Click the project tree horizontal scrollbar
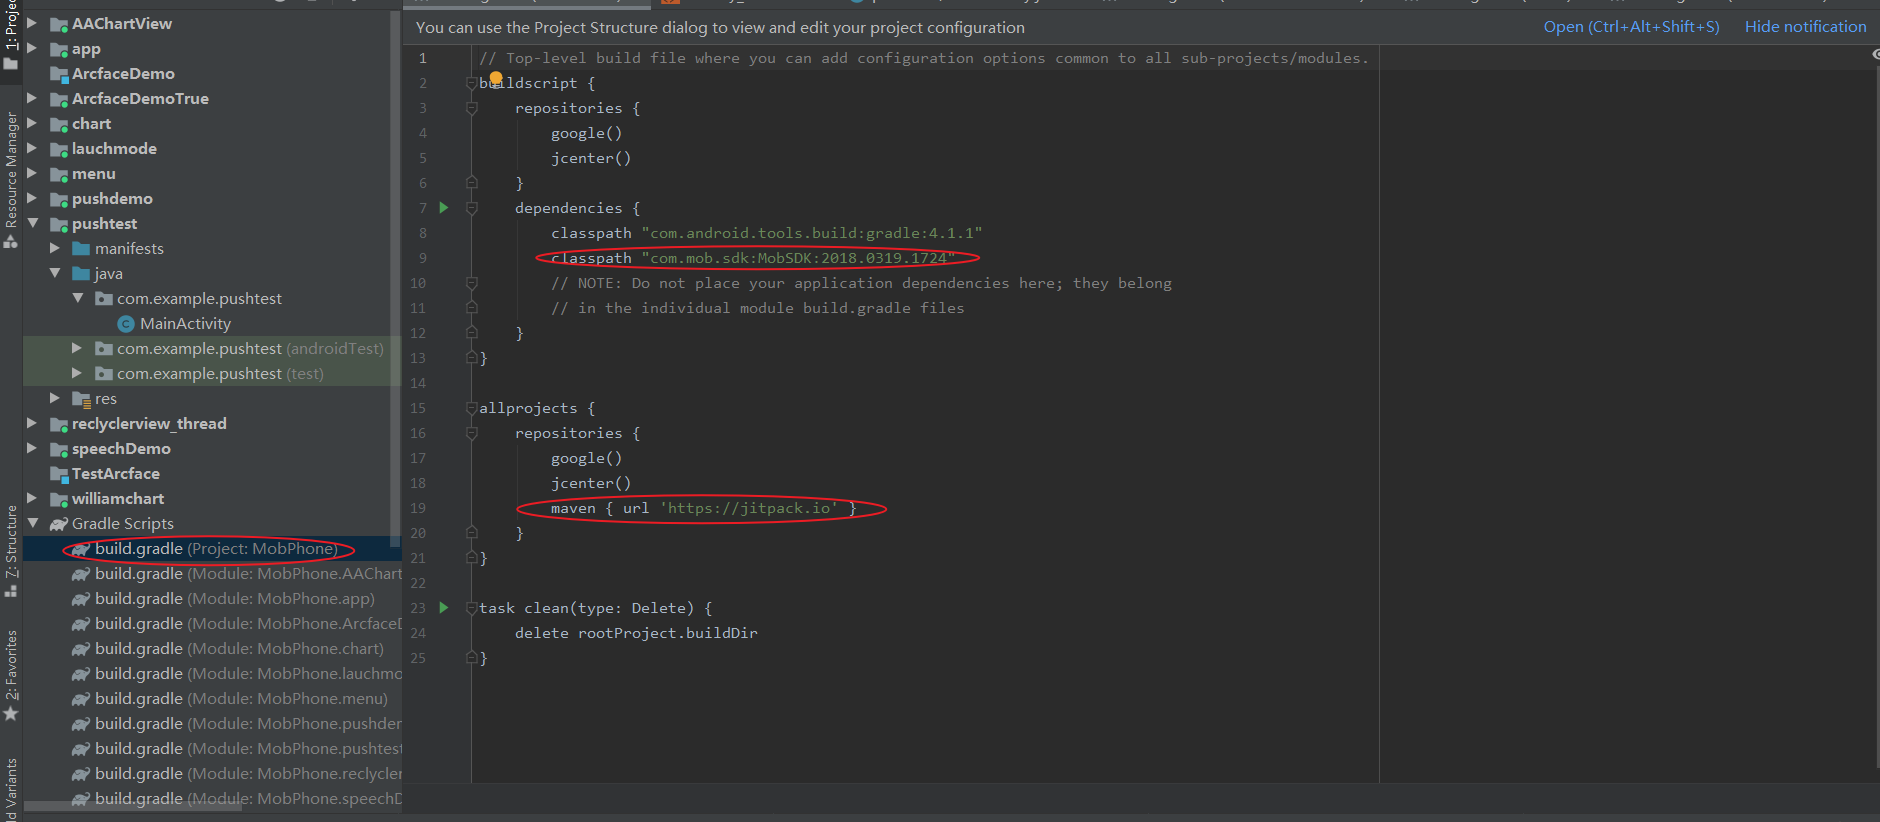 coord(132,806)
